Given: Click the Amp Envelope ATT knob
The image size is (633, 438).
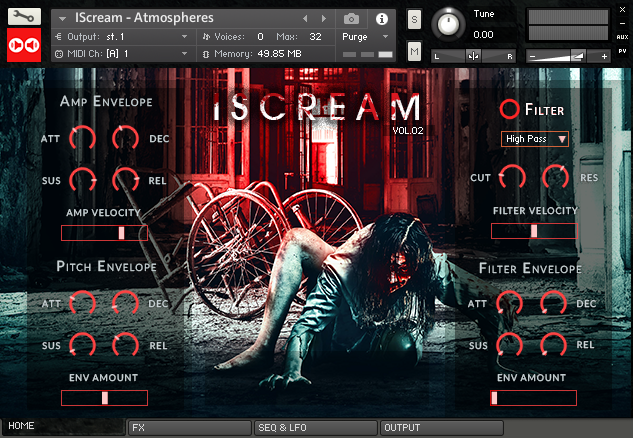Looking at the screenshot, I should [x=83, y=139].
